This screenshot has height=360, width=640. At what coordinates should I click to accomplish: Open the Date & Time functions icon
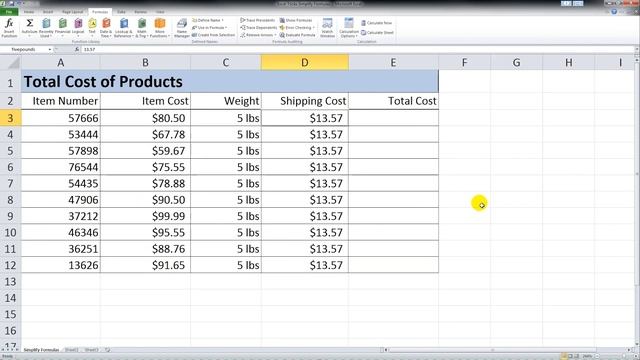coord(106,28)
